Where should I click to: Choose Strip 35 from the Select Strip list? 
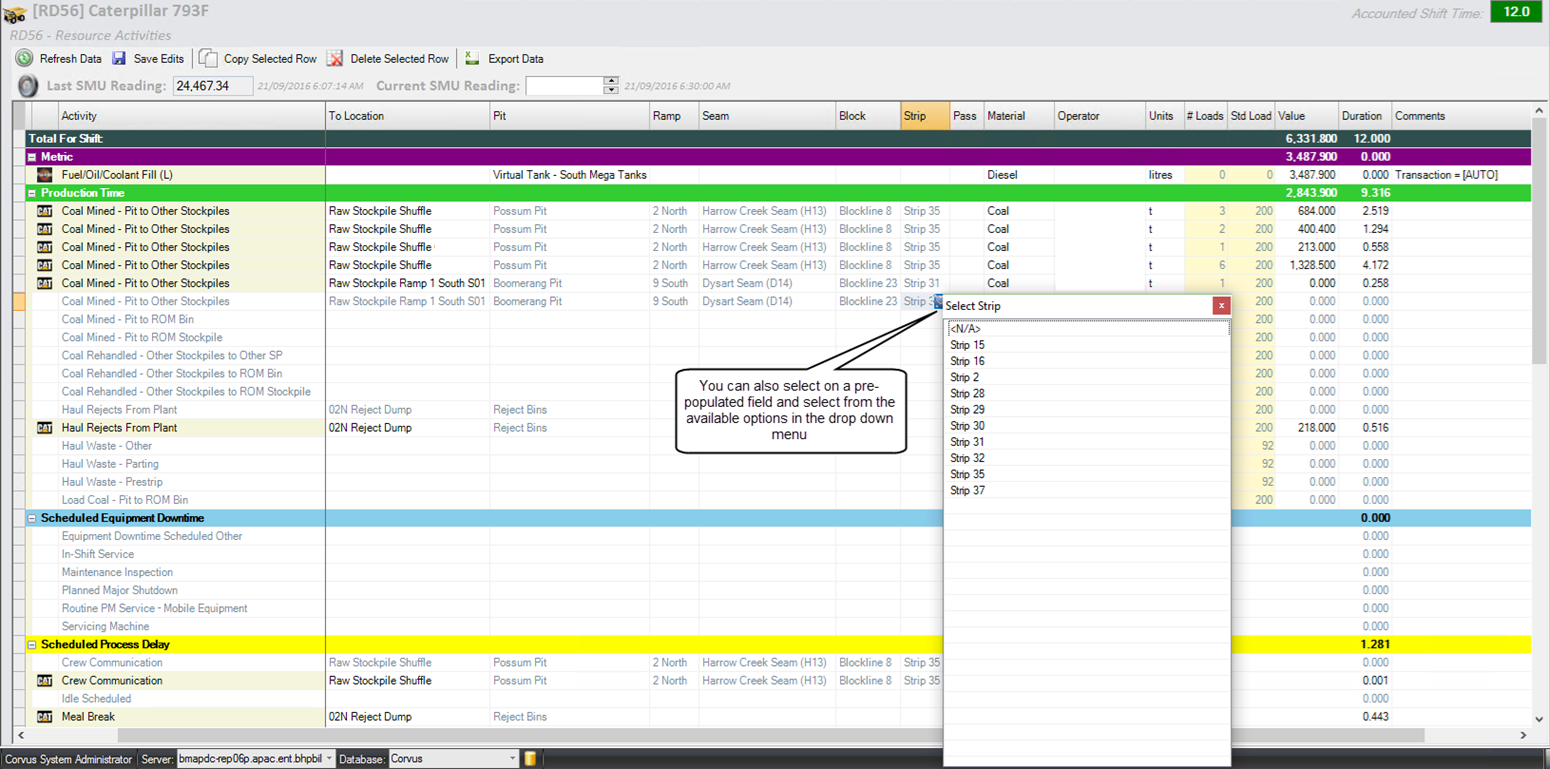pyautogui.click(x=1087, y=474)
